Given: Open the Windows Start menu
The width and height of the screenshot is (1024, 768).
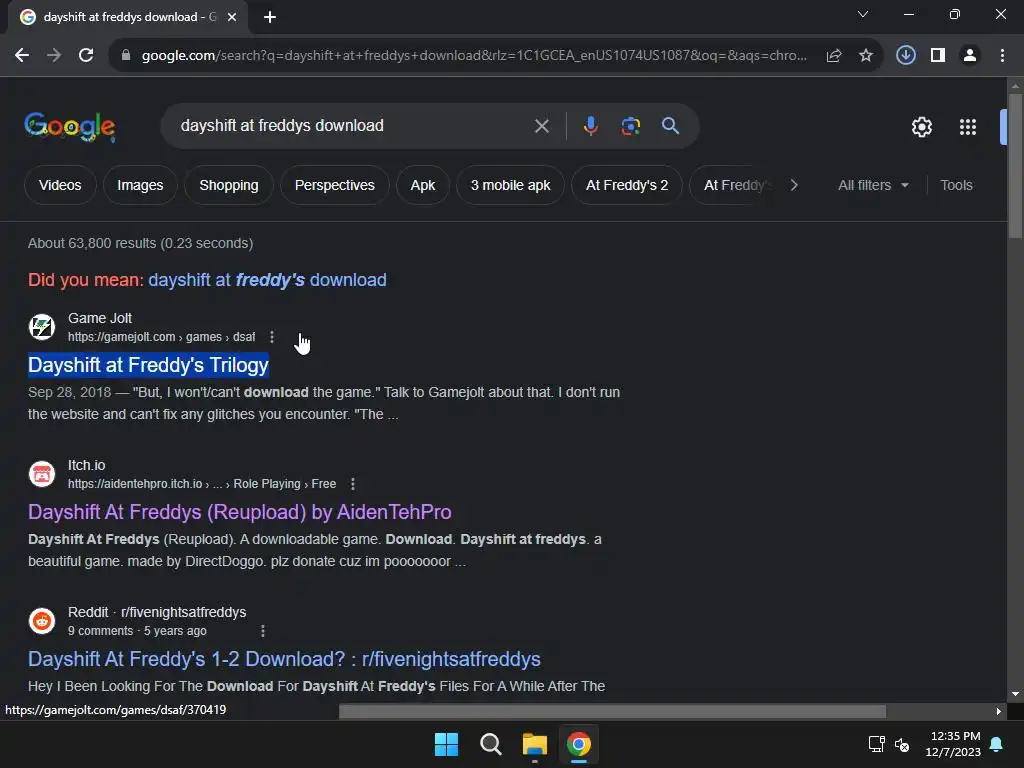Looking at the screenshot, I should point(447,744).
